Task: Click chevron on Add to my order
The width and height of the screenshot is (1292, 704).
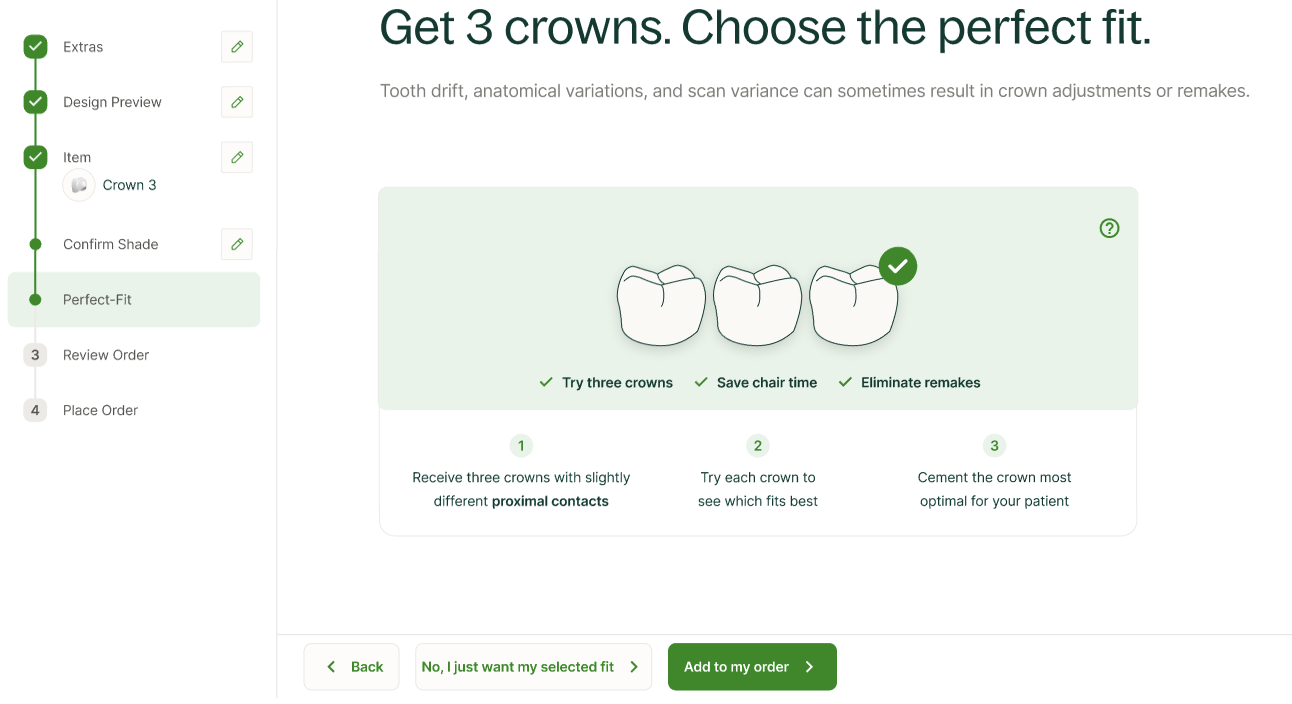Action: coord(810,667)
